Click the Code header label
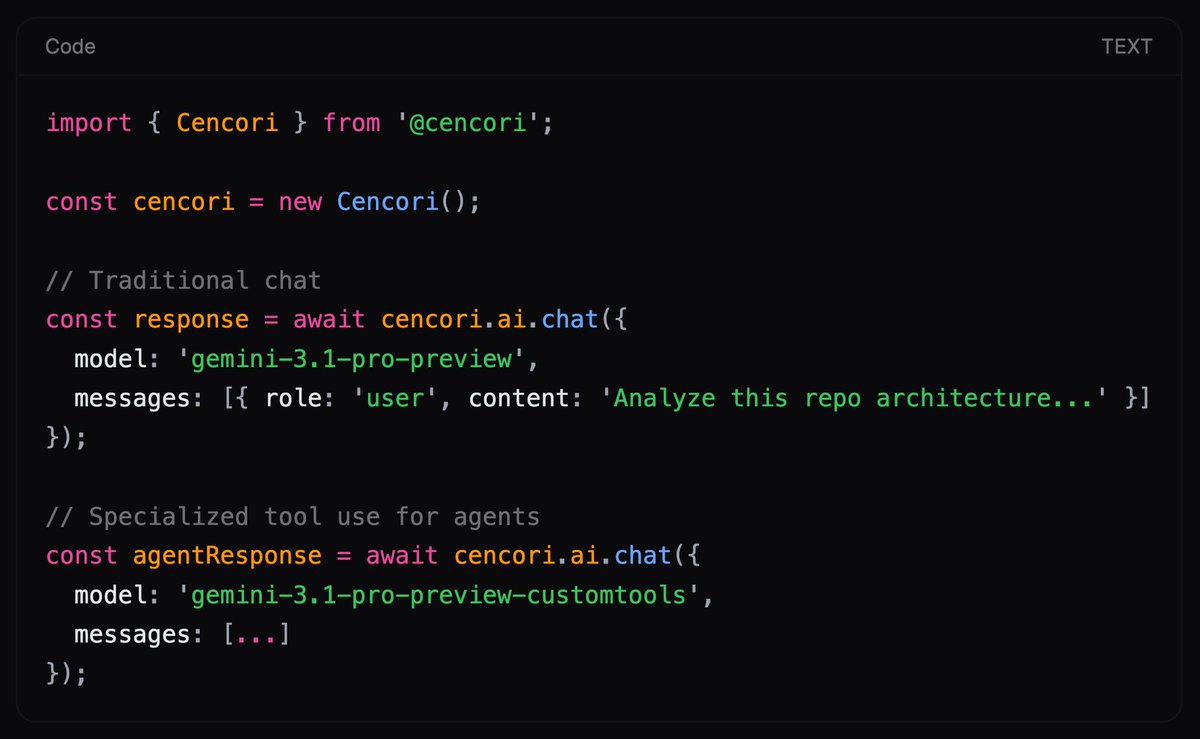 click(69, 46)
